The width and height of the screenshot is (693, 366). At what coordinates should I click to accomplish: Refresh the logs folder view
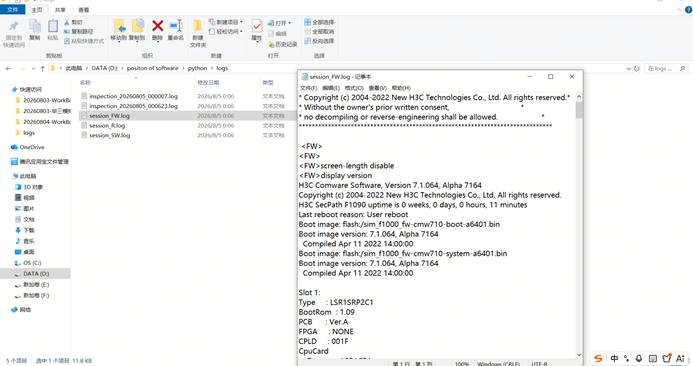[x=637, y=69]
